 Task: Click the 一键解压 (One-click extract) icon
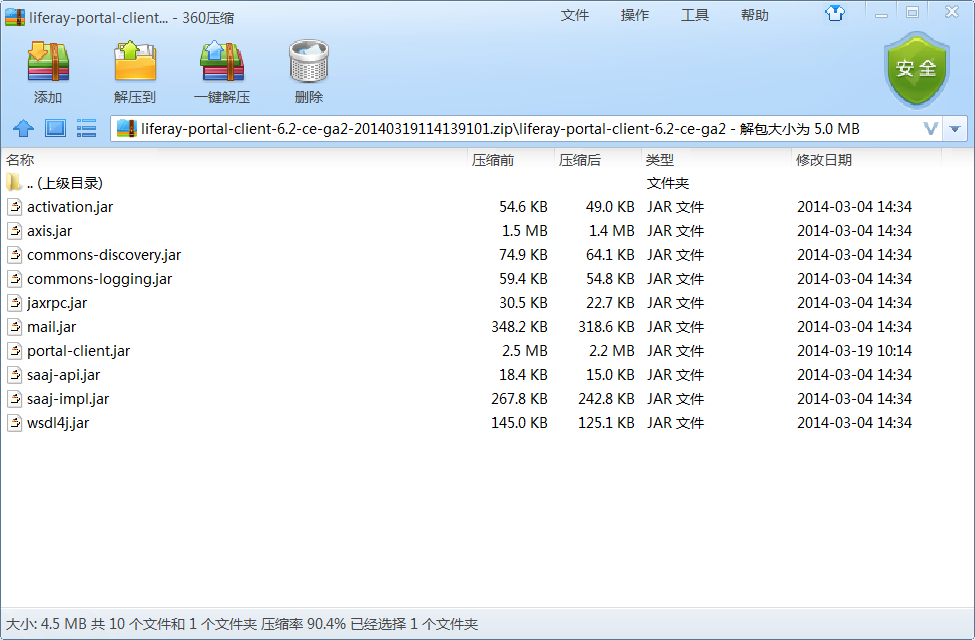222,61
